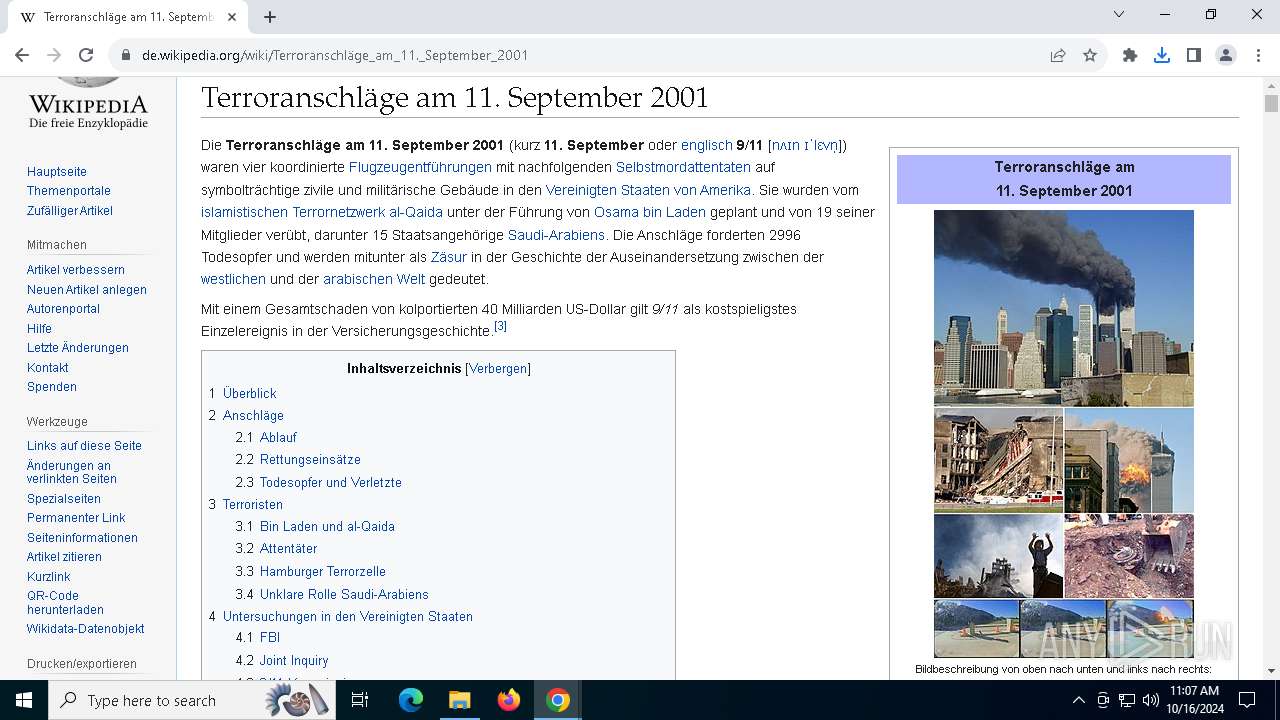This screenshot has width=1280, height=720.
Task: Open Hauptseite in the sidebar
Action: click(x=57, y=172)
